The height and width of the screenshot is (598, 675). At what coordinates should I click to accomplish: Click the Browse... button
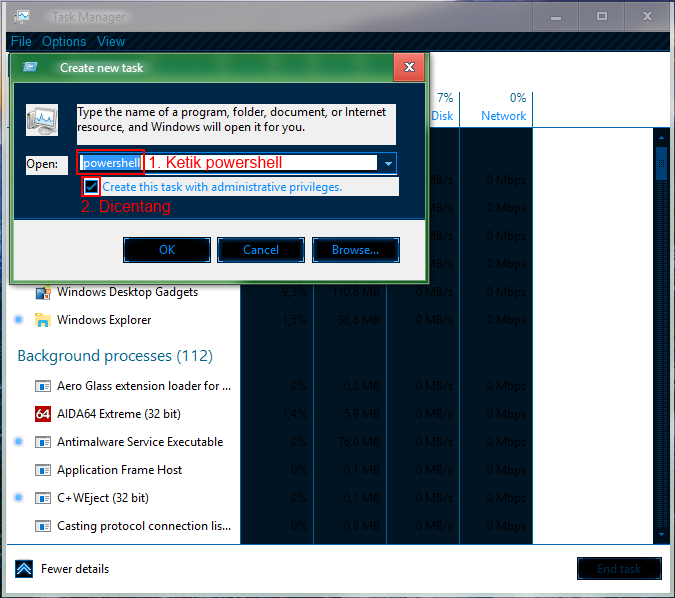pos(356,250)
